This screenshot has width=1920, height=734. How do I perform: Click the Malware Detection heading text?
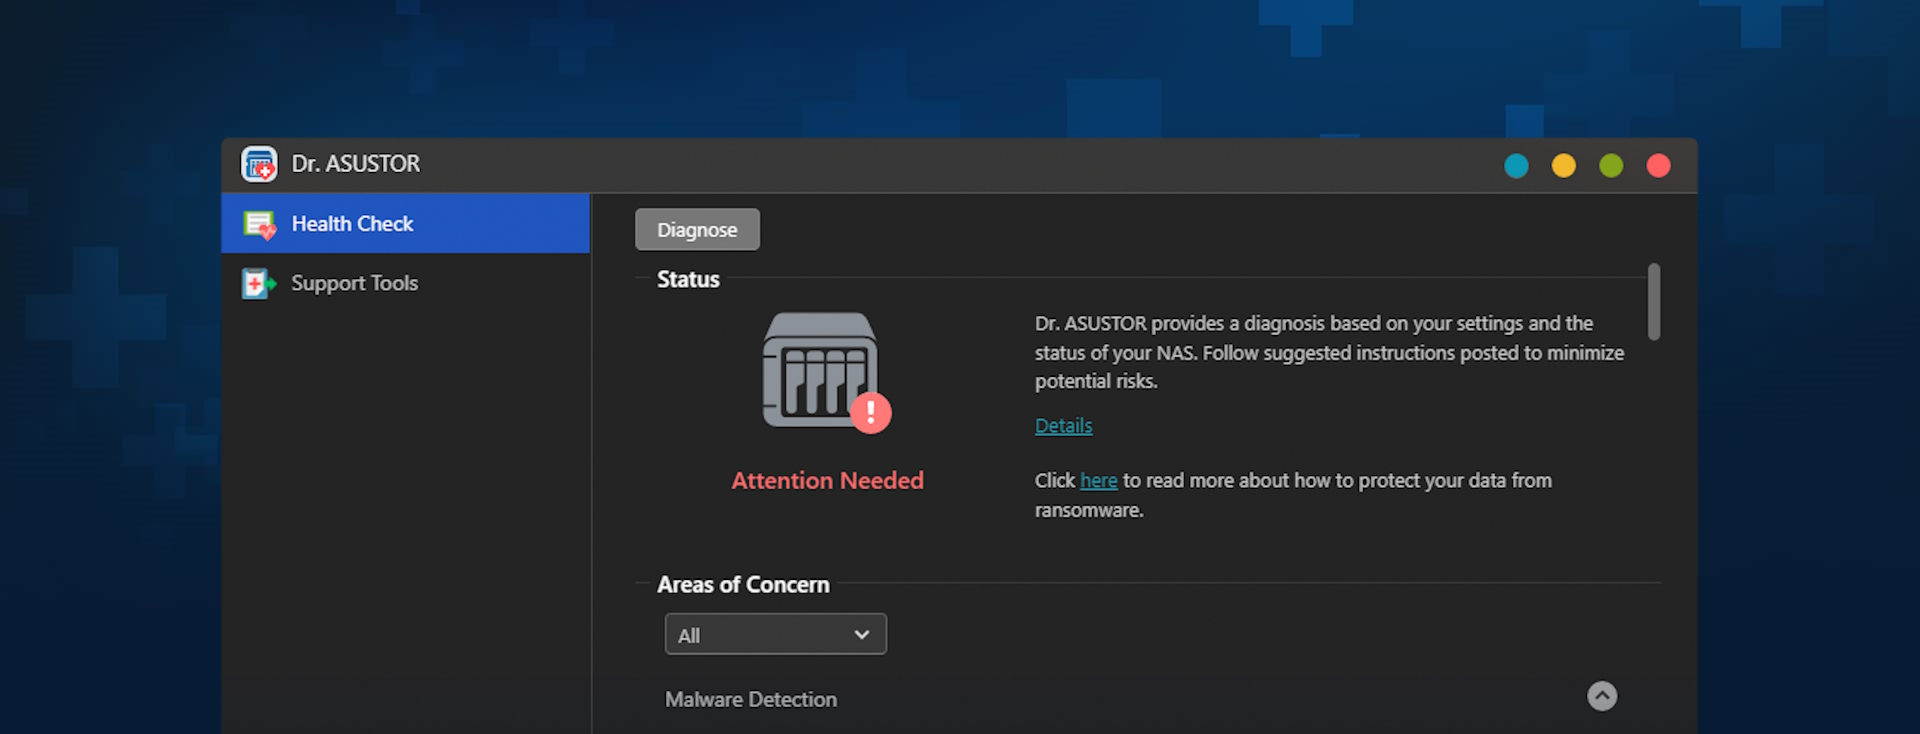(x=750, y=699)
